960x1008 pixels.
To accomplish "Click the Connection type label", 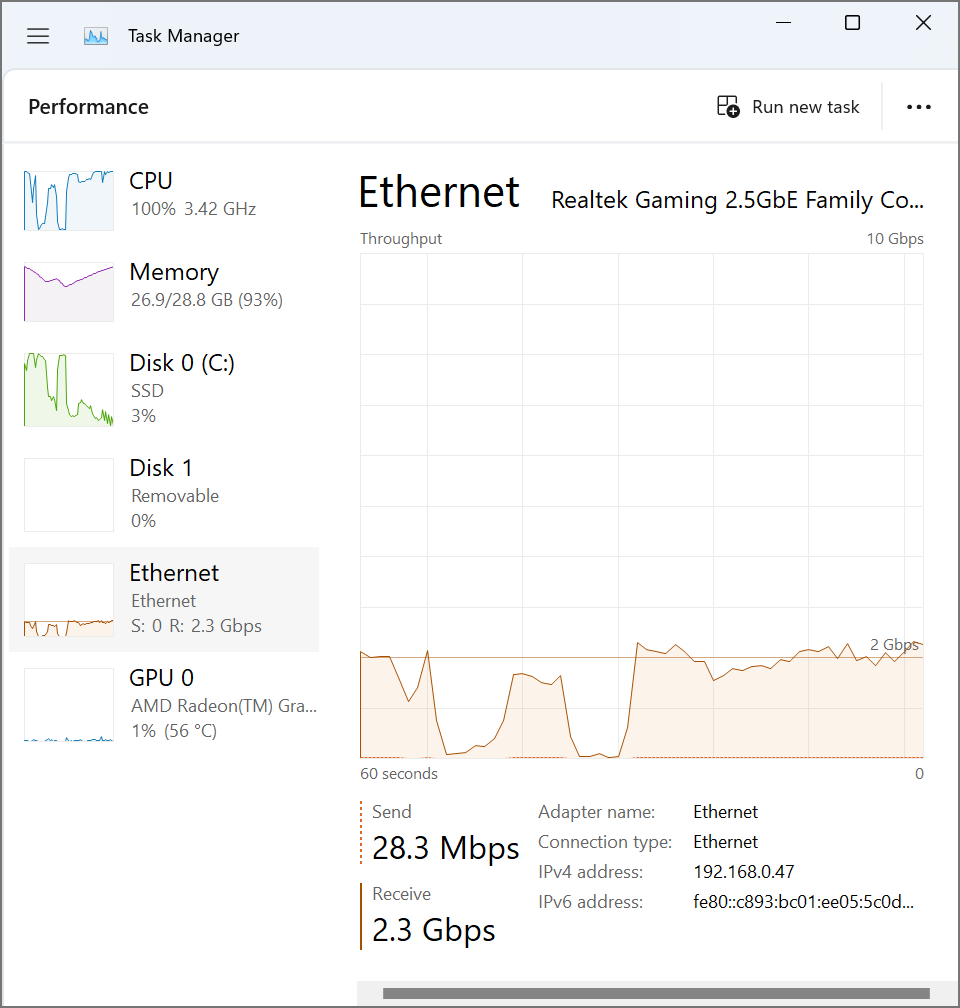I will point(605,842).
